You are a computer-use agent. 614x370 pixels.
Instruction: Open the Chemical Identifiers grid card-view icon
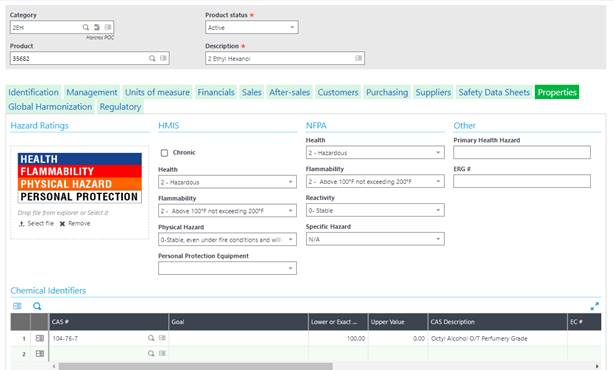[17, 306]
